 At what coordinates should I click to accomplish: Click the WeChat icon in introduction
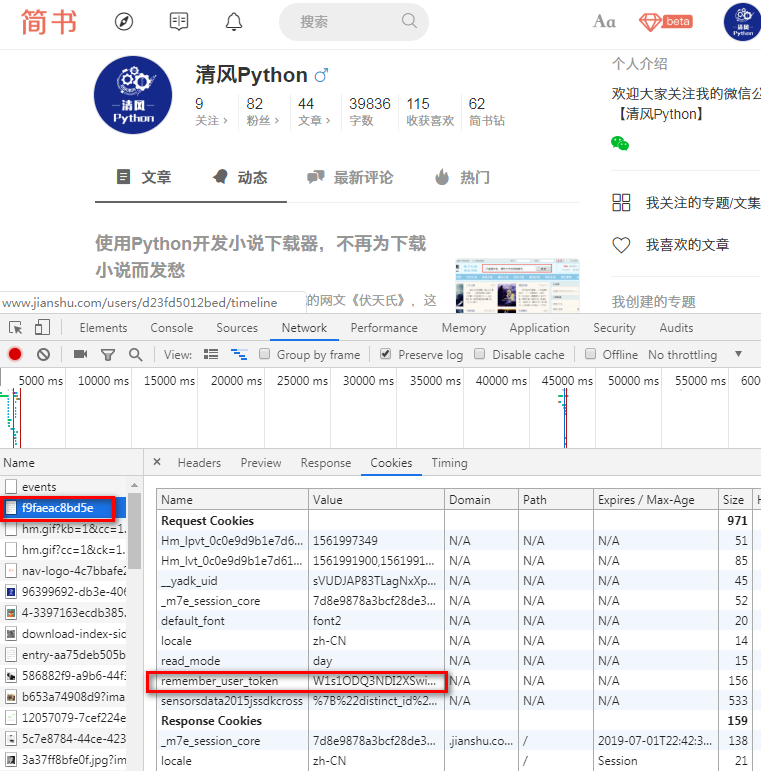pyautogui.click(x=620, y=143)
